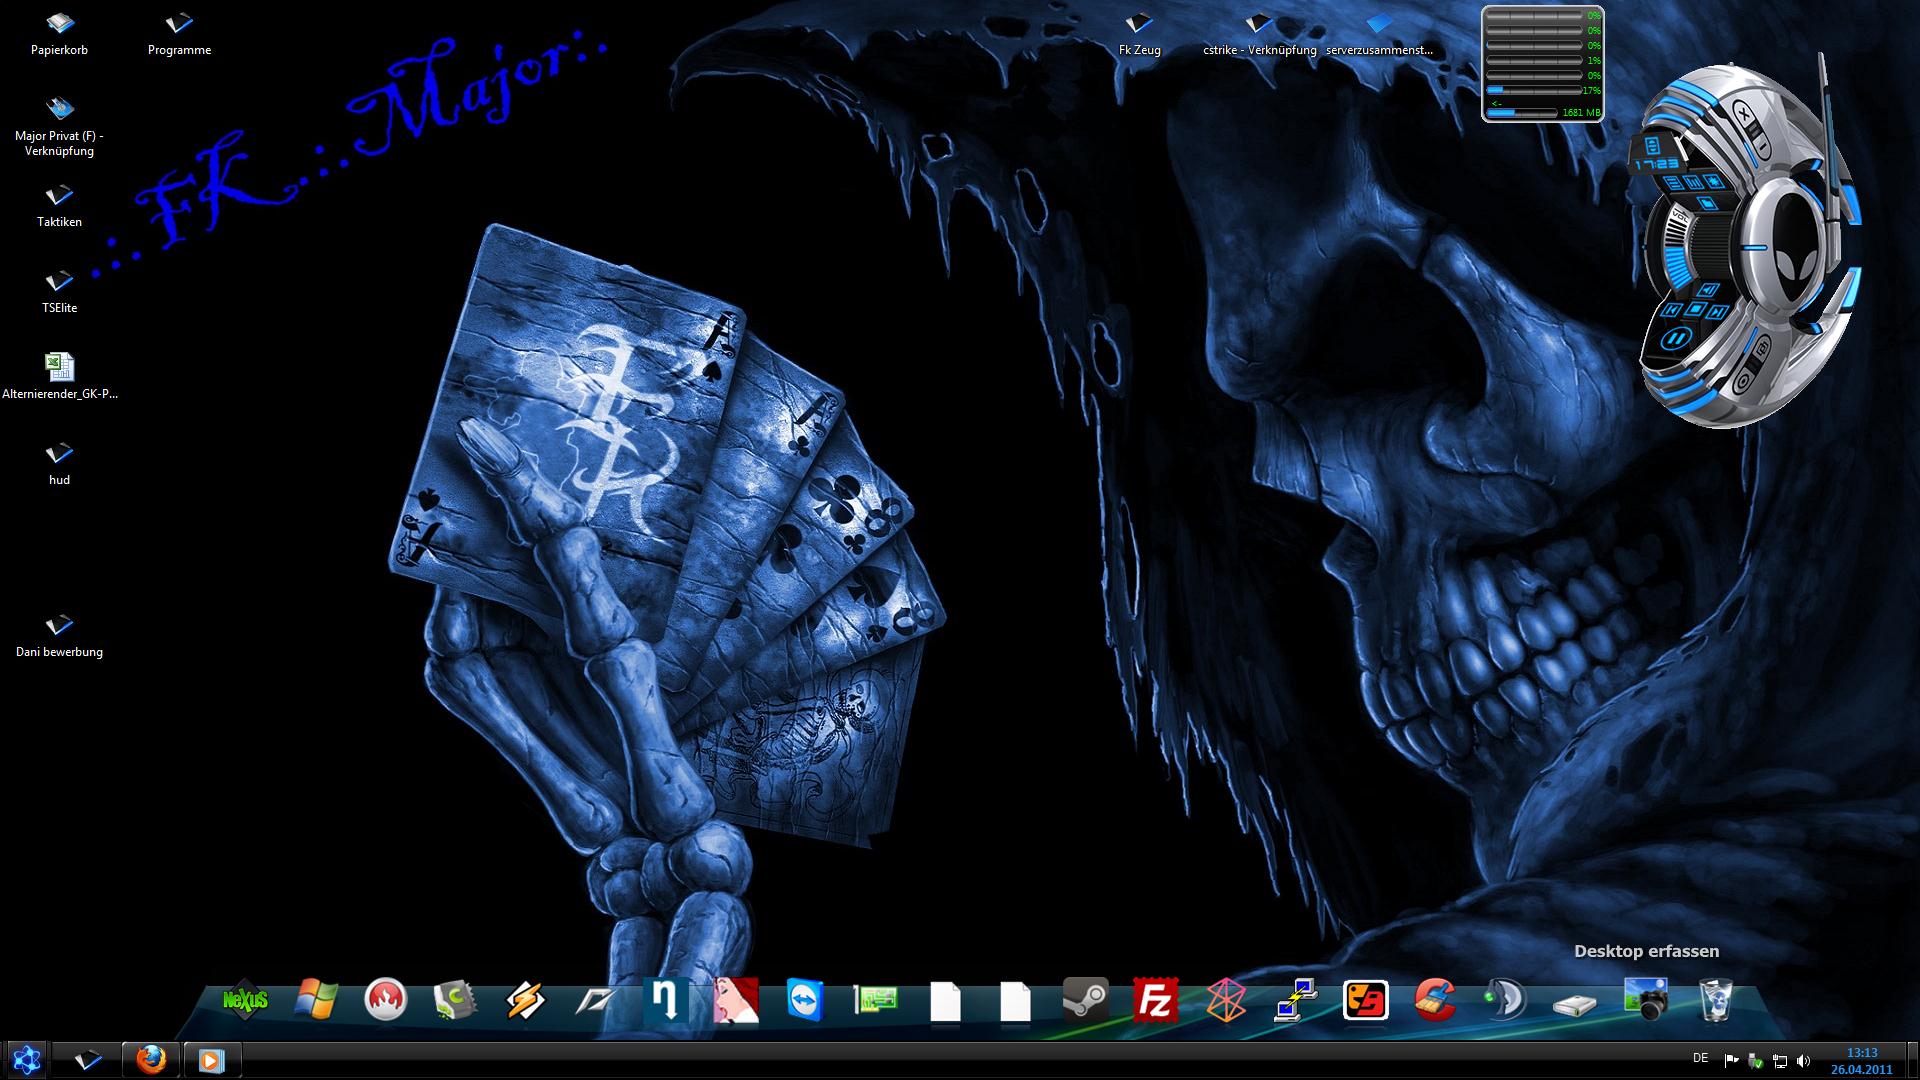This screenshot has width=1920, height=1080.
Task: Open the network computers connection icon in dock
Action: point(1295,1000)
